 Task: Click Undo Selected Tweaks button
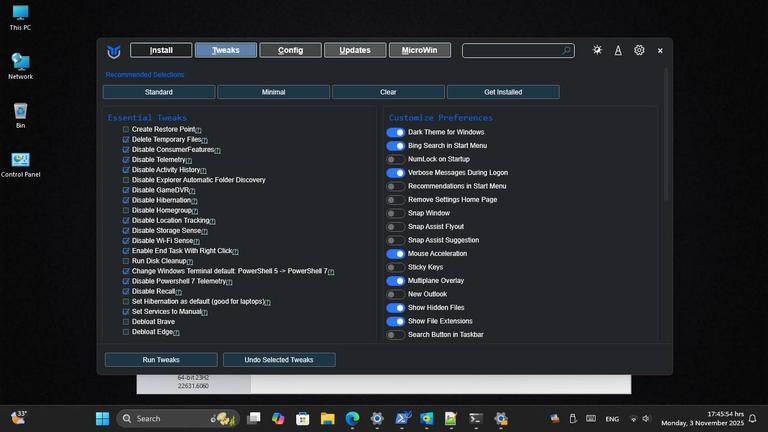click(x=279, y=360)
